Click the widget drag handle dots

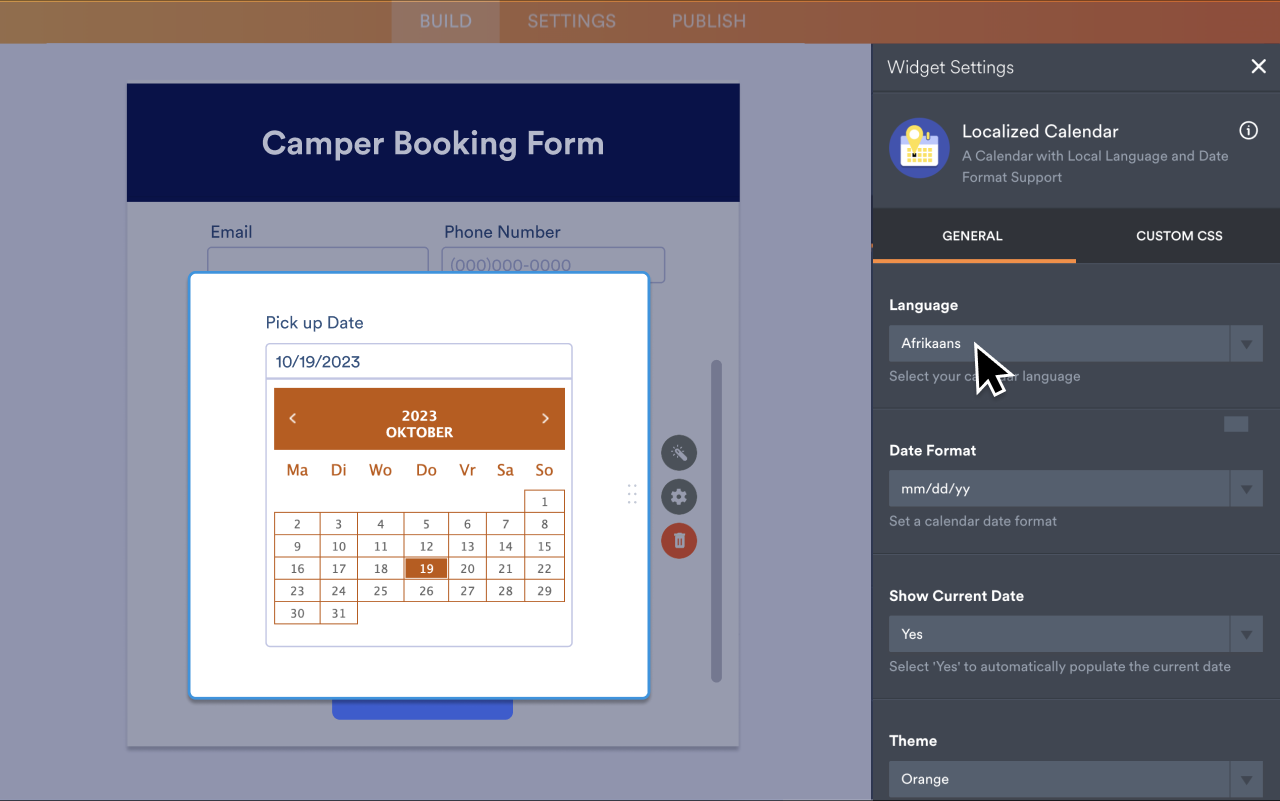point(631,493)
